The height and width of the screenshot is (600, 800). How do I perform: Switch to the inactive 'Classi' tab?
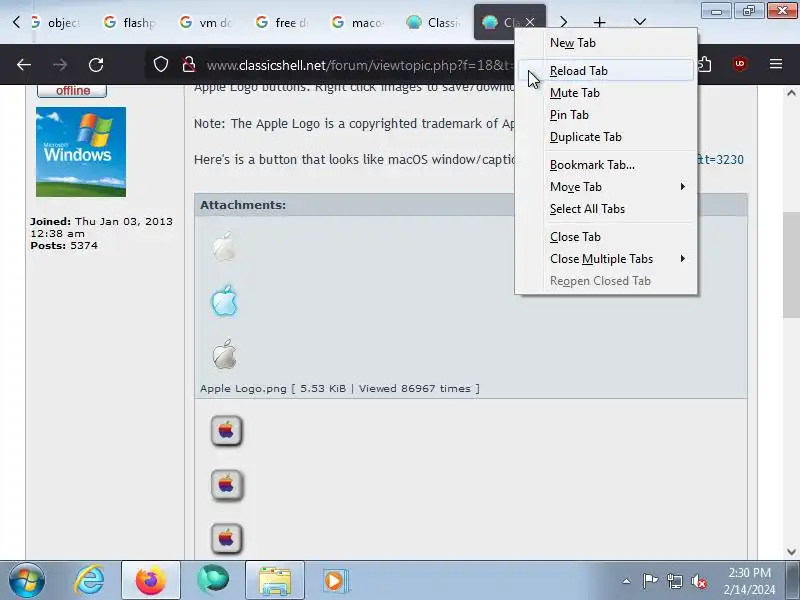click(x=434, y=22)
